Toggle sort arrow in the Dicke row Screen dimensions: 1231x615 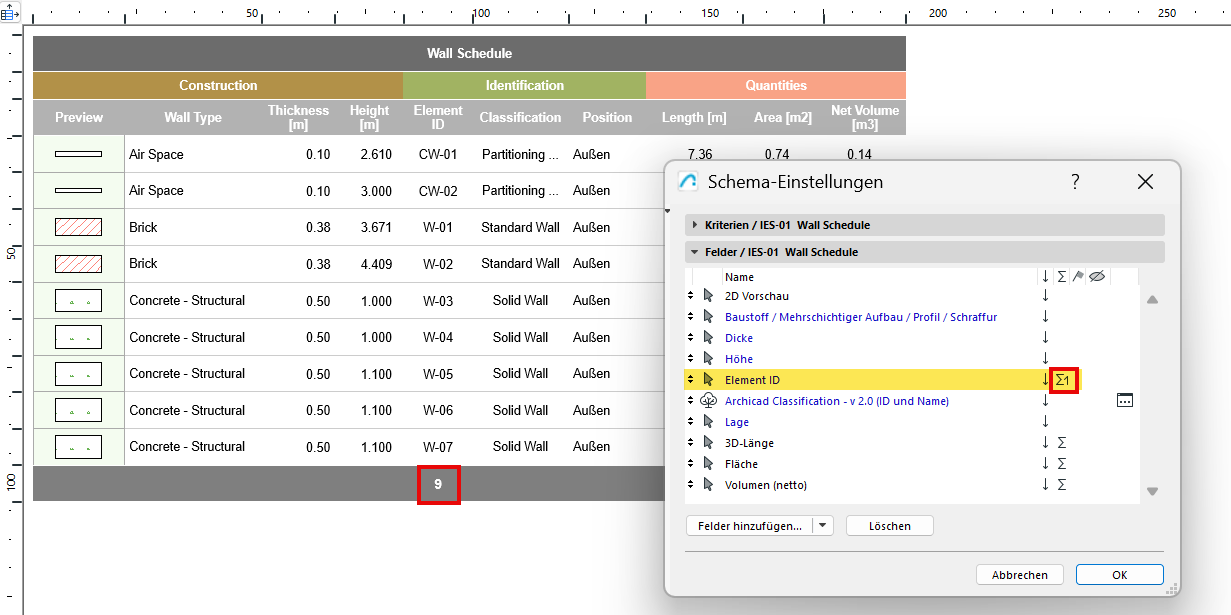pyautogui.click(x=1045, y=338)
